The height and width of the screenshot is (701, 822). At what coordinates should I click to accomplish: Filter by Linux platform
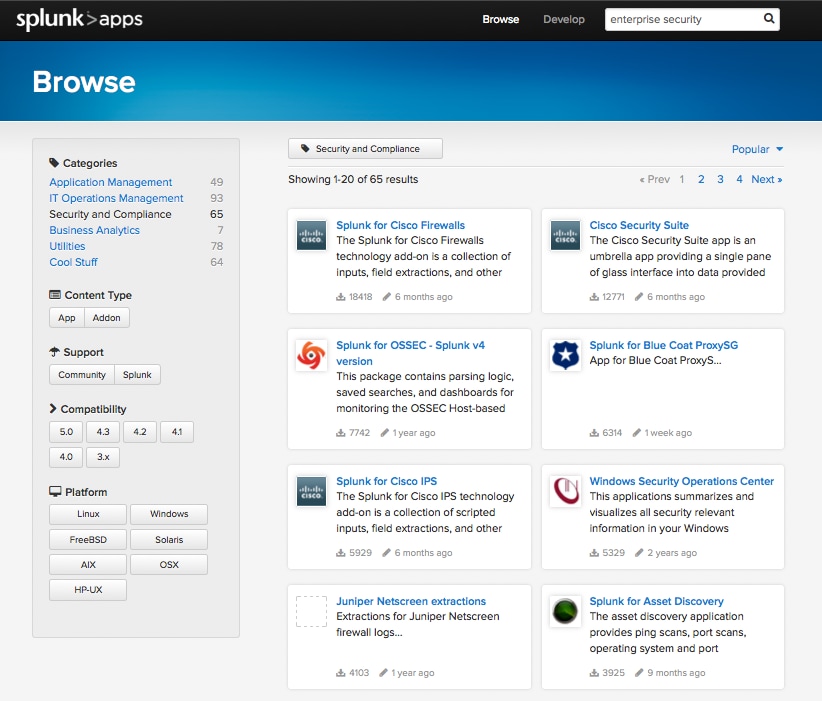point(88,514)
